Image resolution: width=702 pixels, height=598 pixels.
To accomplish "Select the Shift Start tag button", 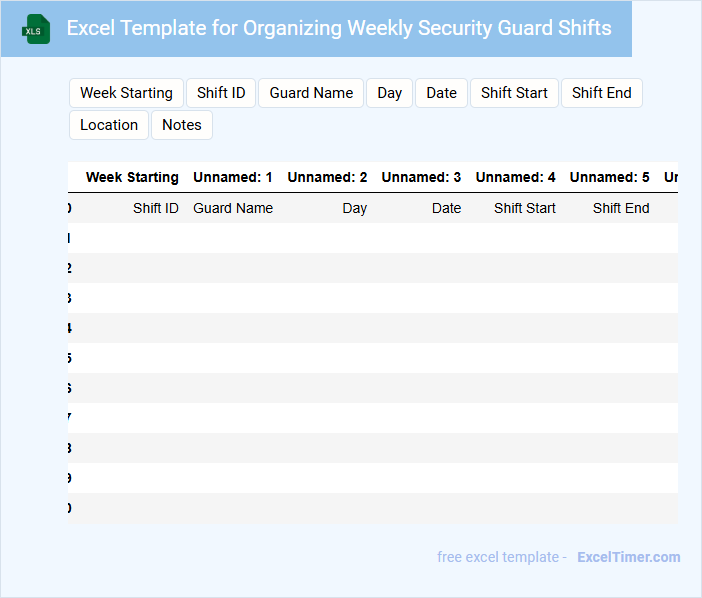I will (514, 93).
